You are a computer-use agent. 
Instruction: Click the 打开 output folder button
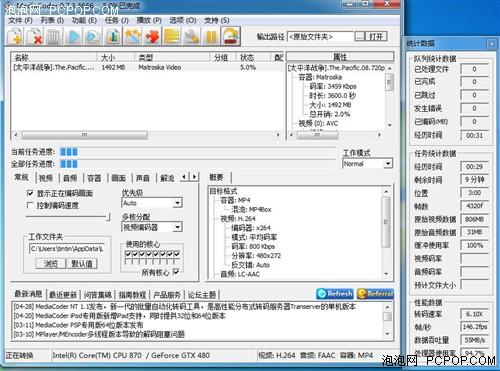tap(376, 36)
